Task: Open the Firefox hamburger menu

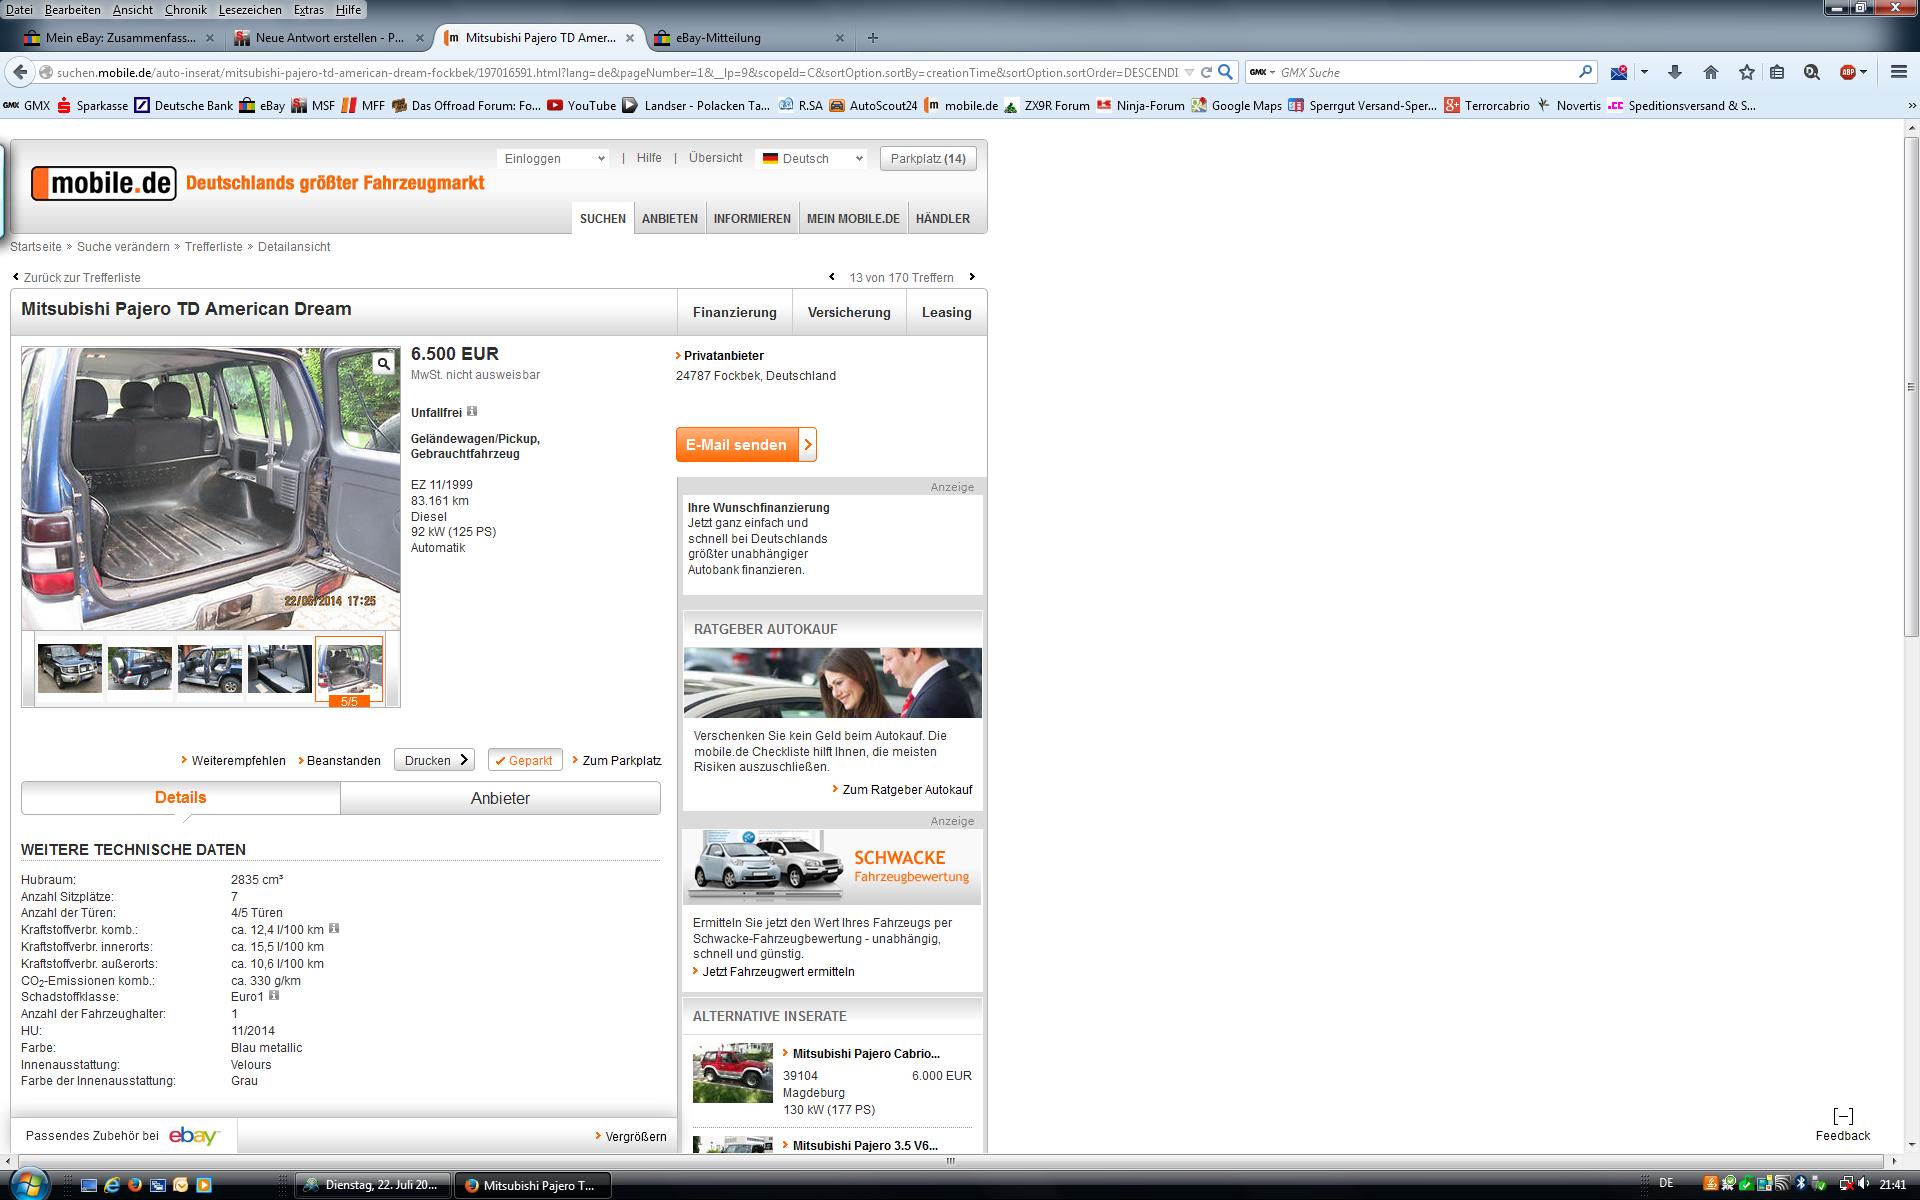Action: [1898, 72]
